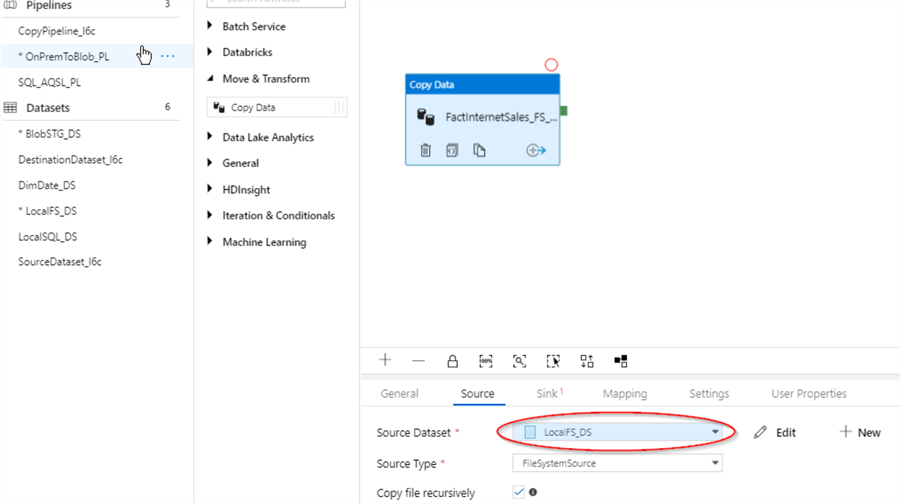Switch to the General tab
The image size is (900, 504).
click(399, 393)
